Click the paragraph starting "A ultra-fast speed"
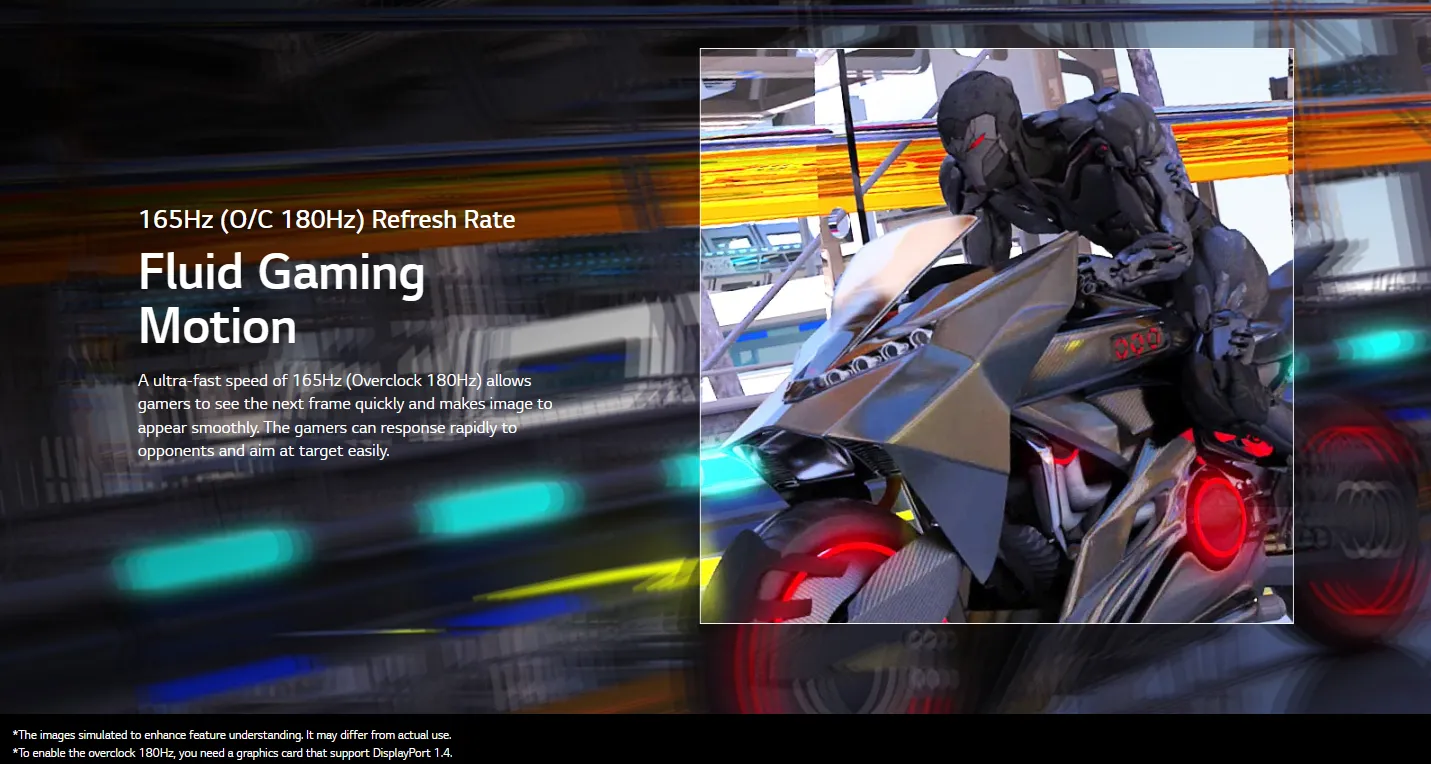 point(344,415)
